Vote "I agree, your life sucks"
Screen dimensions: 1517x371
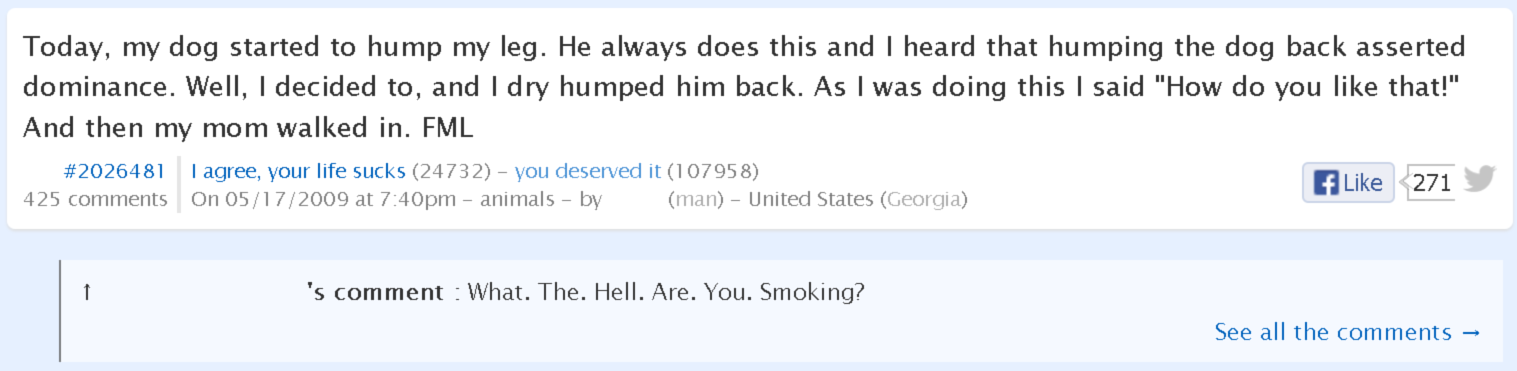point(298,171)
